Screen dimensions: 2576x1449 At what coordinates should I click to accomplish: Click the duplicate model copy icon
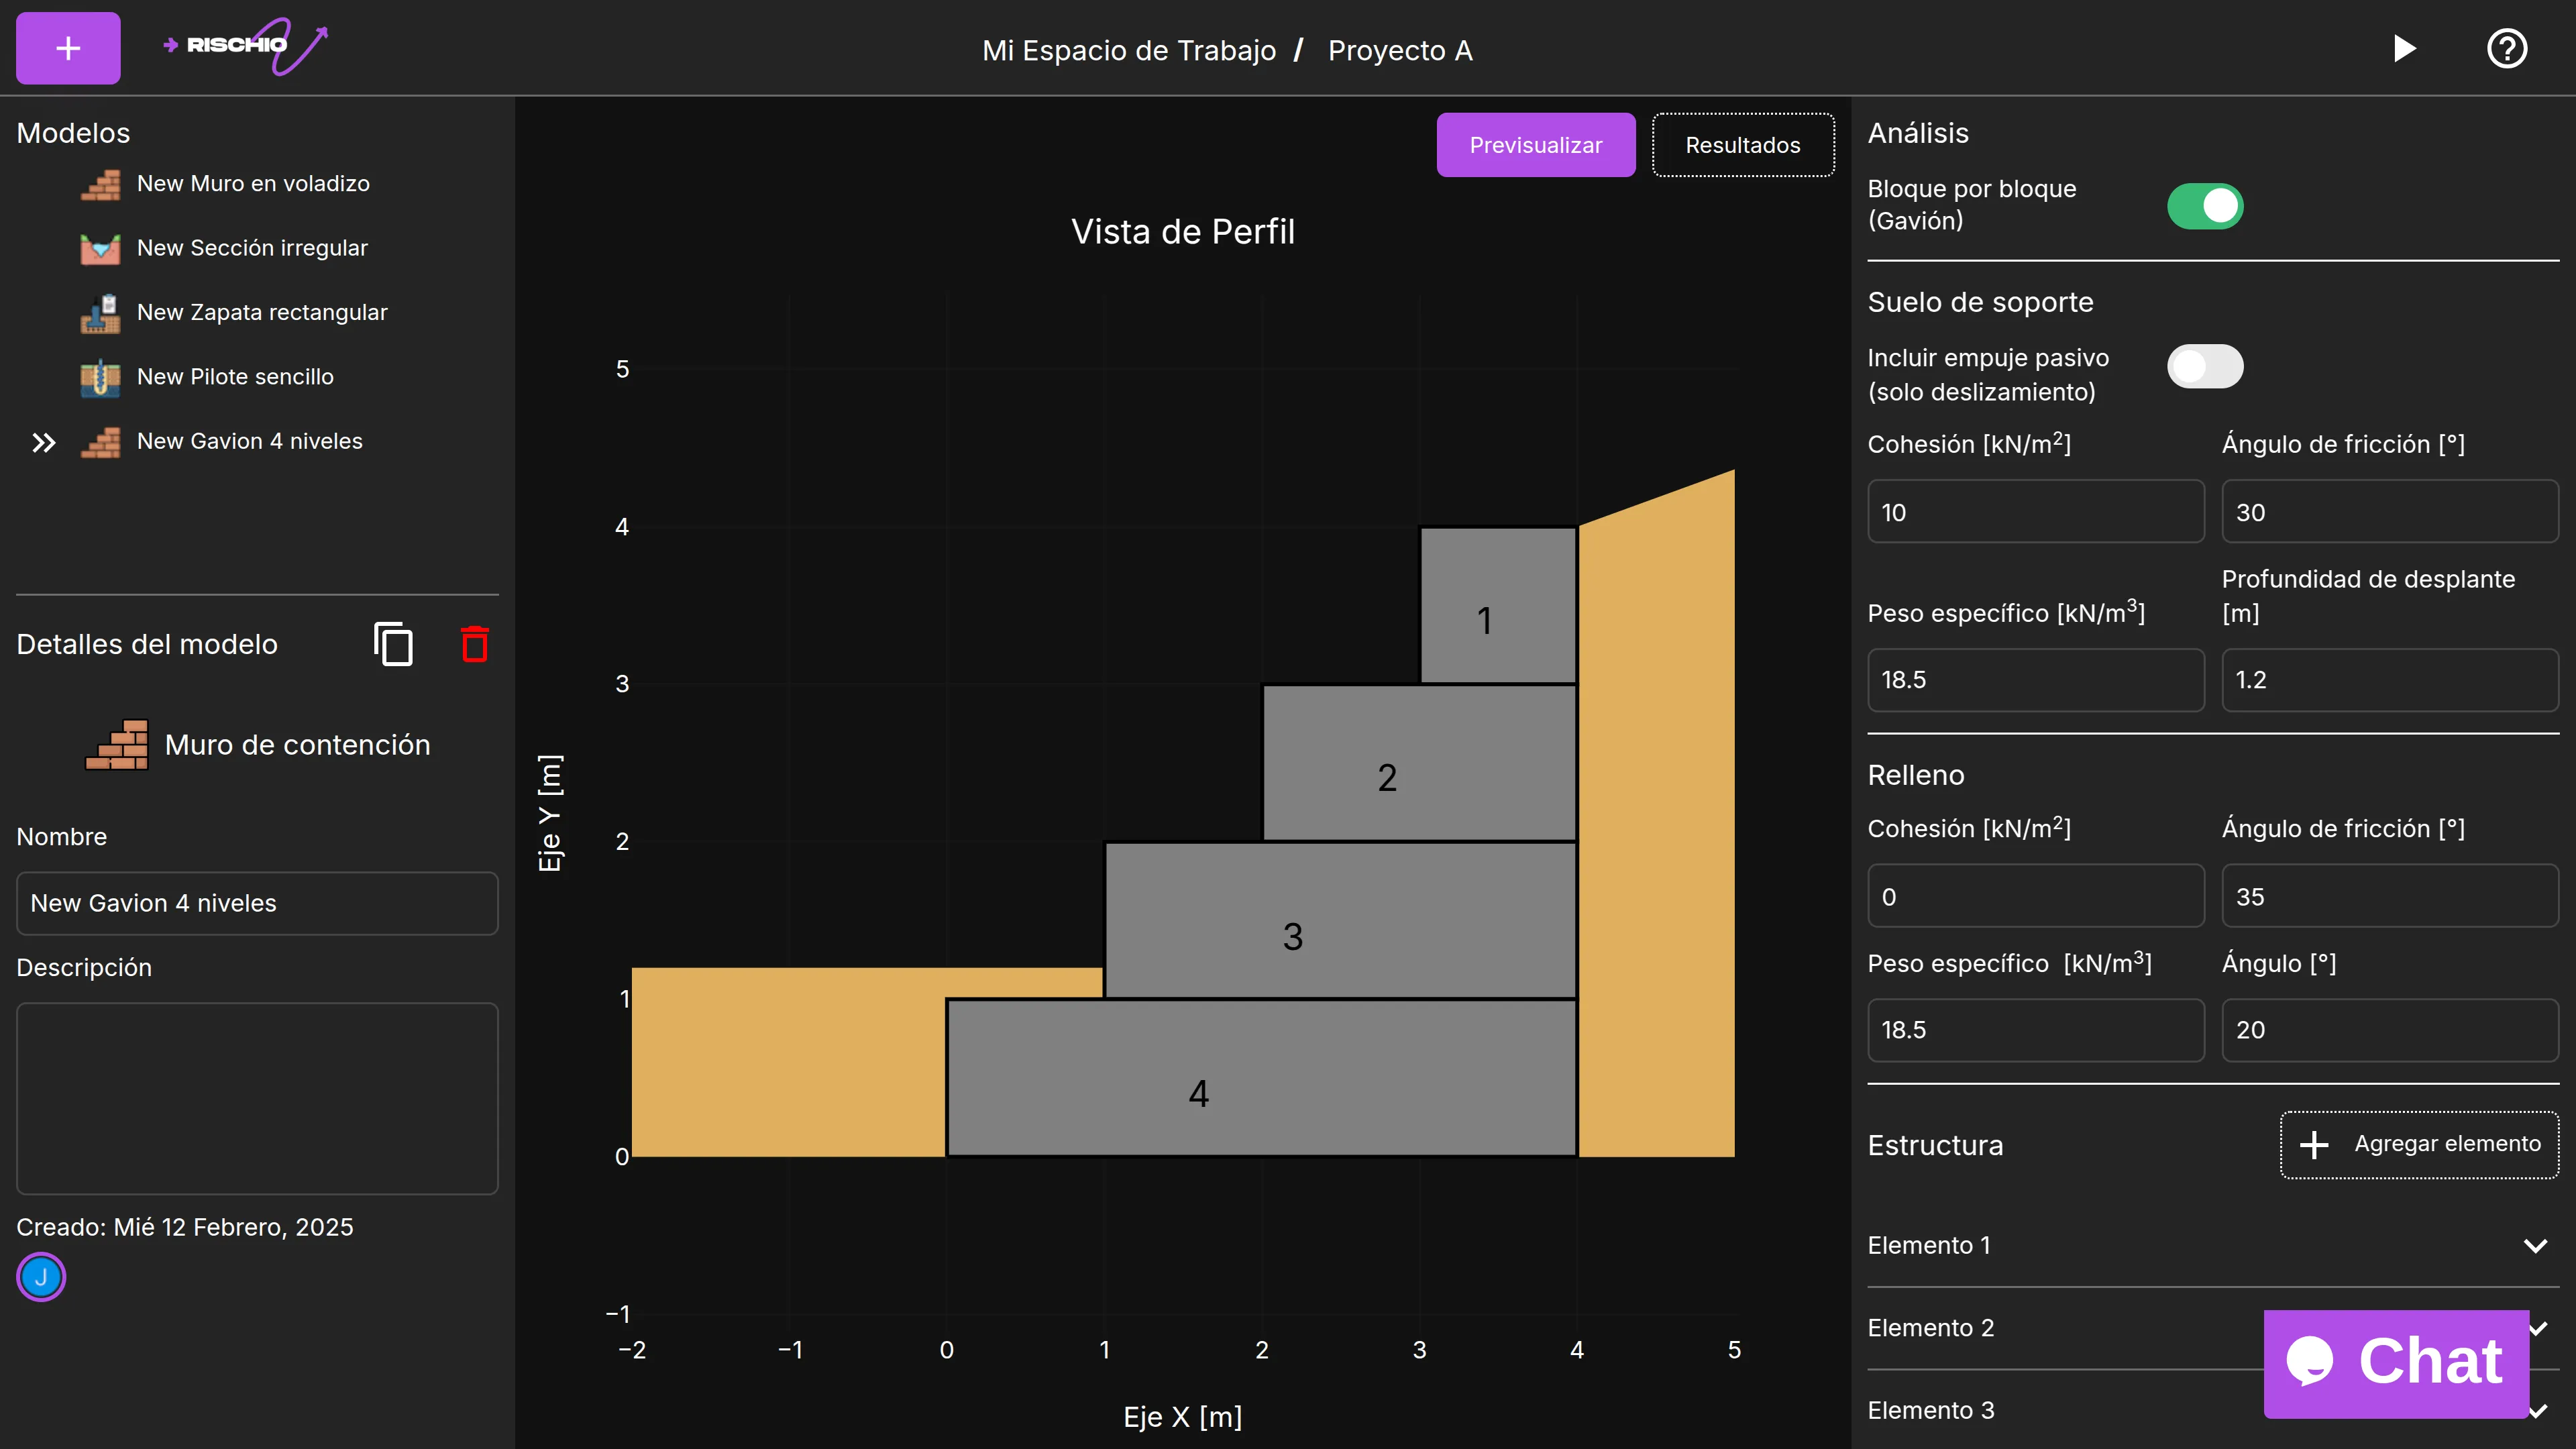point(393,644)
